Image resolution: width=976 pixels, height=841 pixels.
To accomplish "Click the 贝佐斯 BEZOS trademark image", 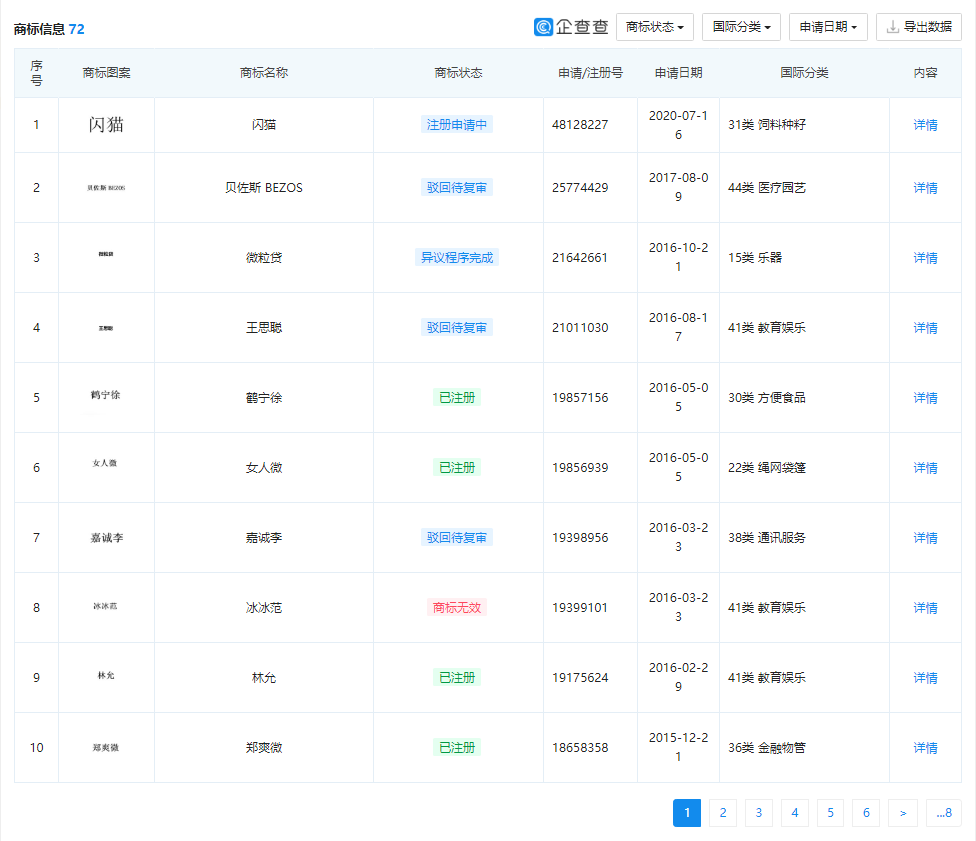I will click(106, 187).
